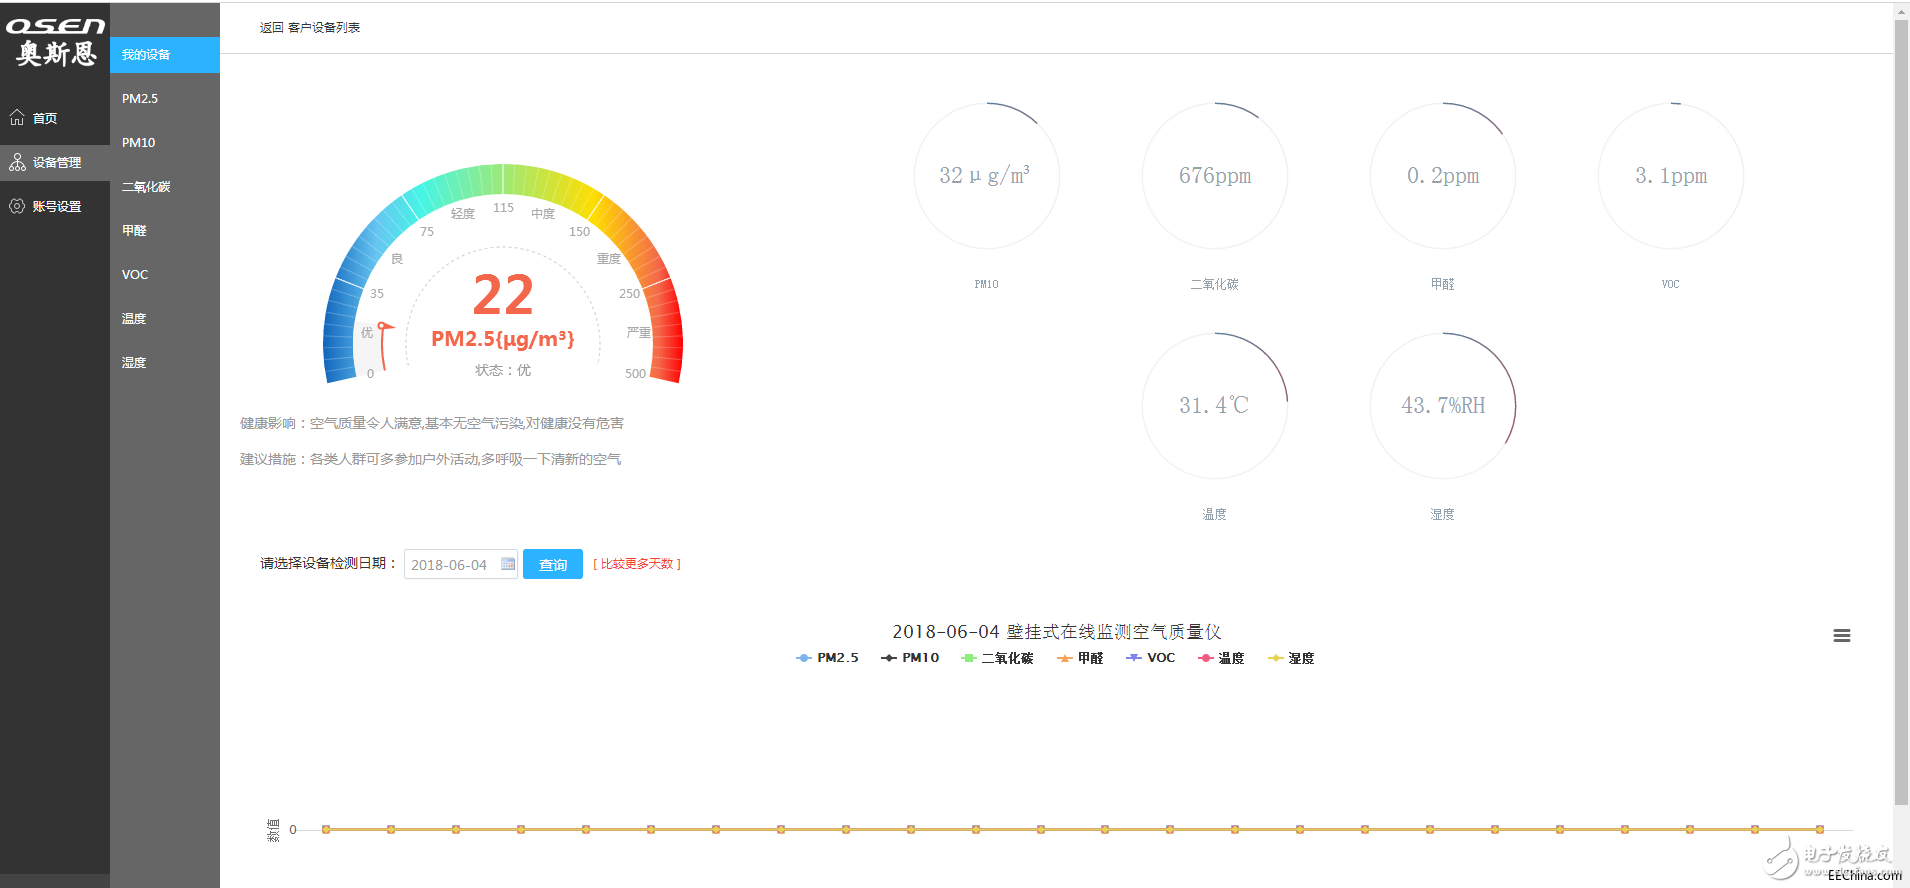Screen dimensions: 1910x888
Task: Toggle 甲醛 series in chart legend
Action: click(1080, 658)
